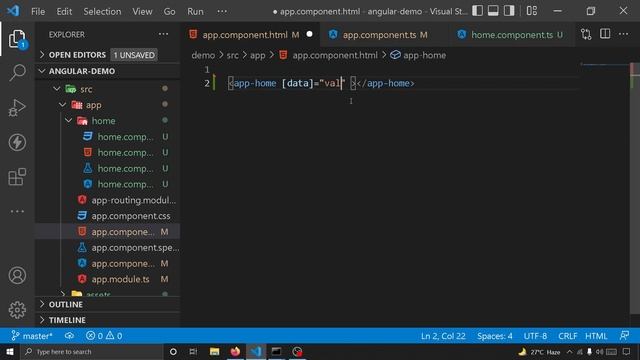Open the source control compare changes icon

[586, 34]
